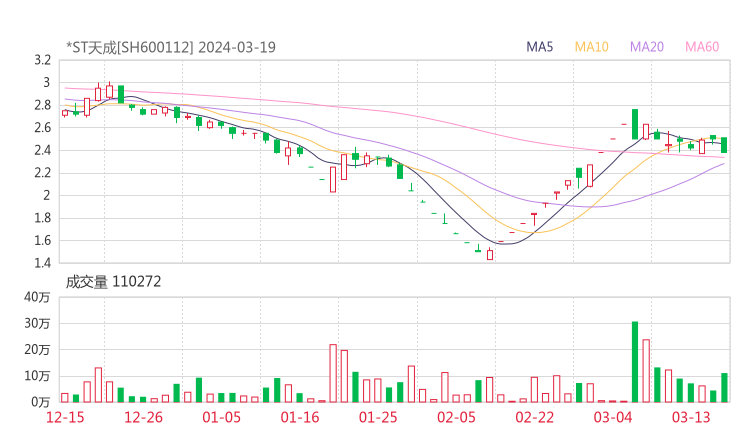Click the 01-25 date label
Viewport: 740px width, 440px height.
(378, 417)
